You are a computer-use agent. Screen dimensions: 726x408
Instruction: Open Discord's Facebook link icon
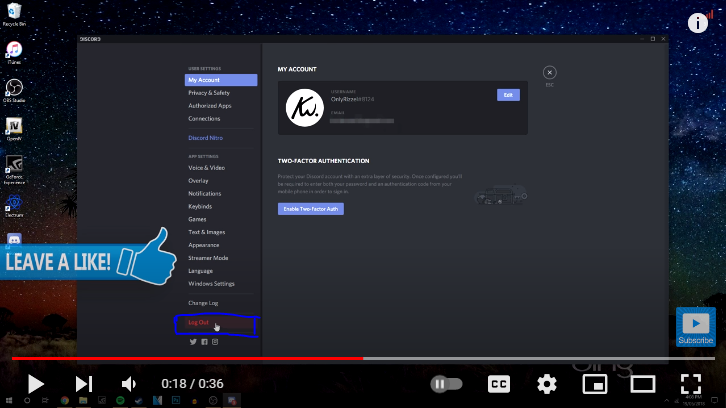pyautogui.click(x=204, y=342)
